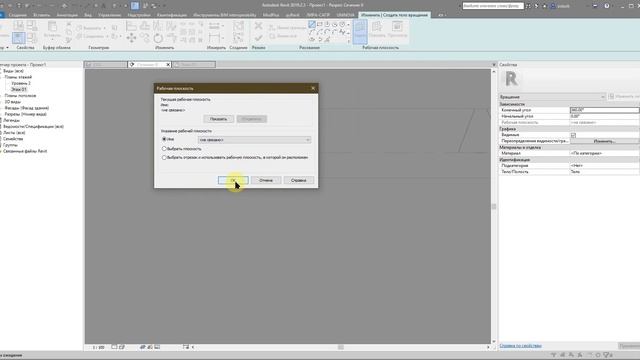Viewport: 640px width, 360px height.
Task: Click the Move tool icon
Action: (x=131, y=38)
